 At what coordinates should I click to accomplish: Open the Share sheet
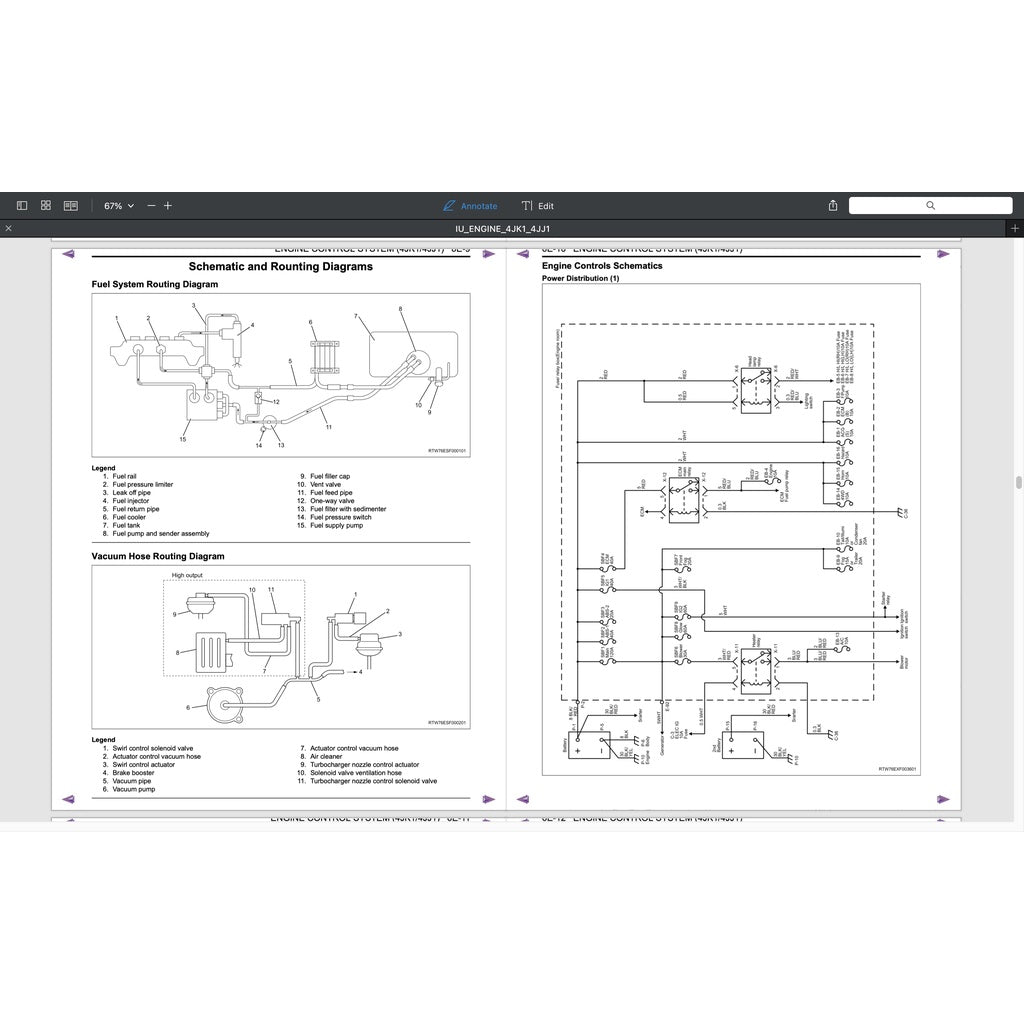[x=833, y=205]
